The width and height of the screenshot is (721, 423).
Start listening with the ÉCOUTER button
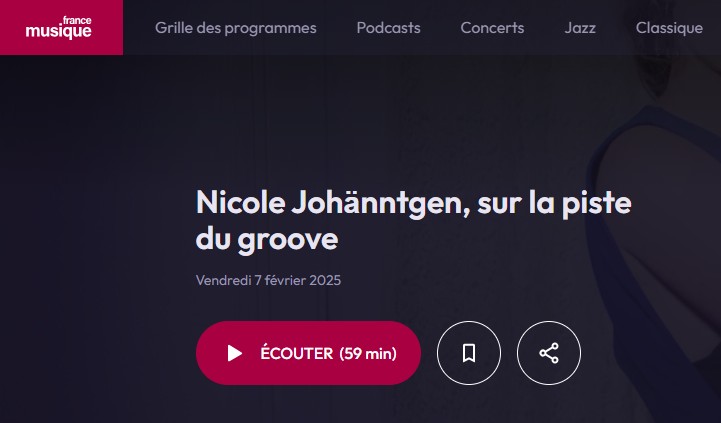pos(308,353)
